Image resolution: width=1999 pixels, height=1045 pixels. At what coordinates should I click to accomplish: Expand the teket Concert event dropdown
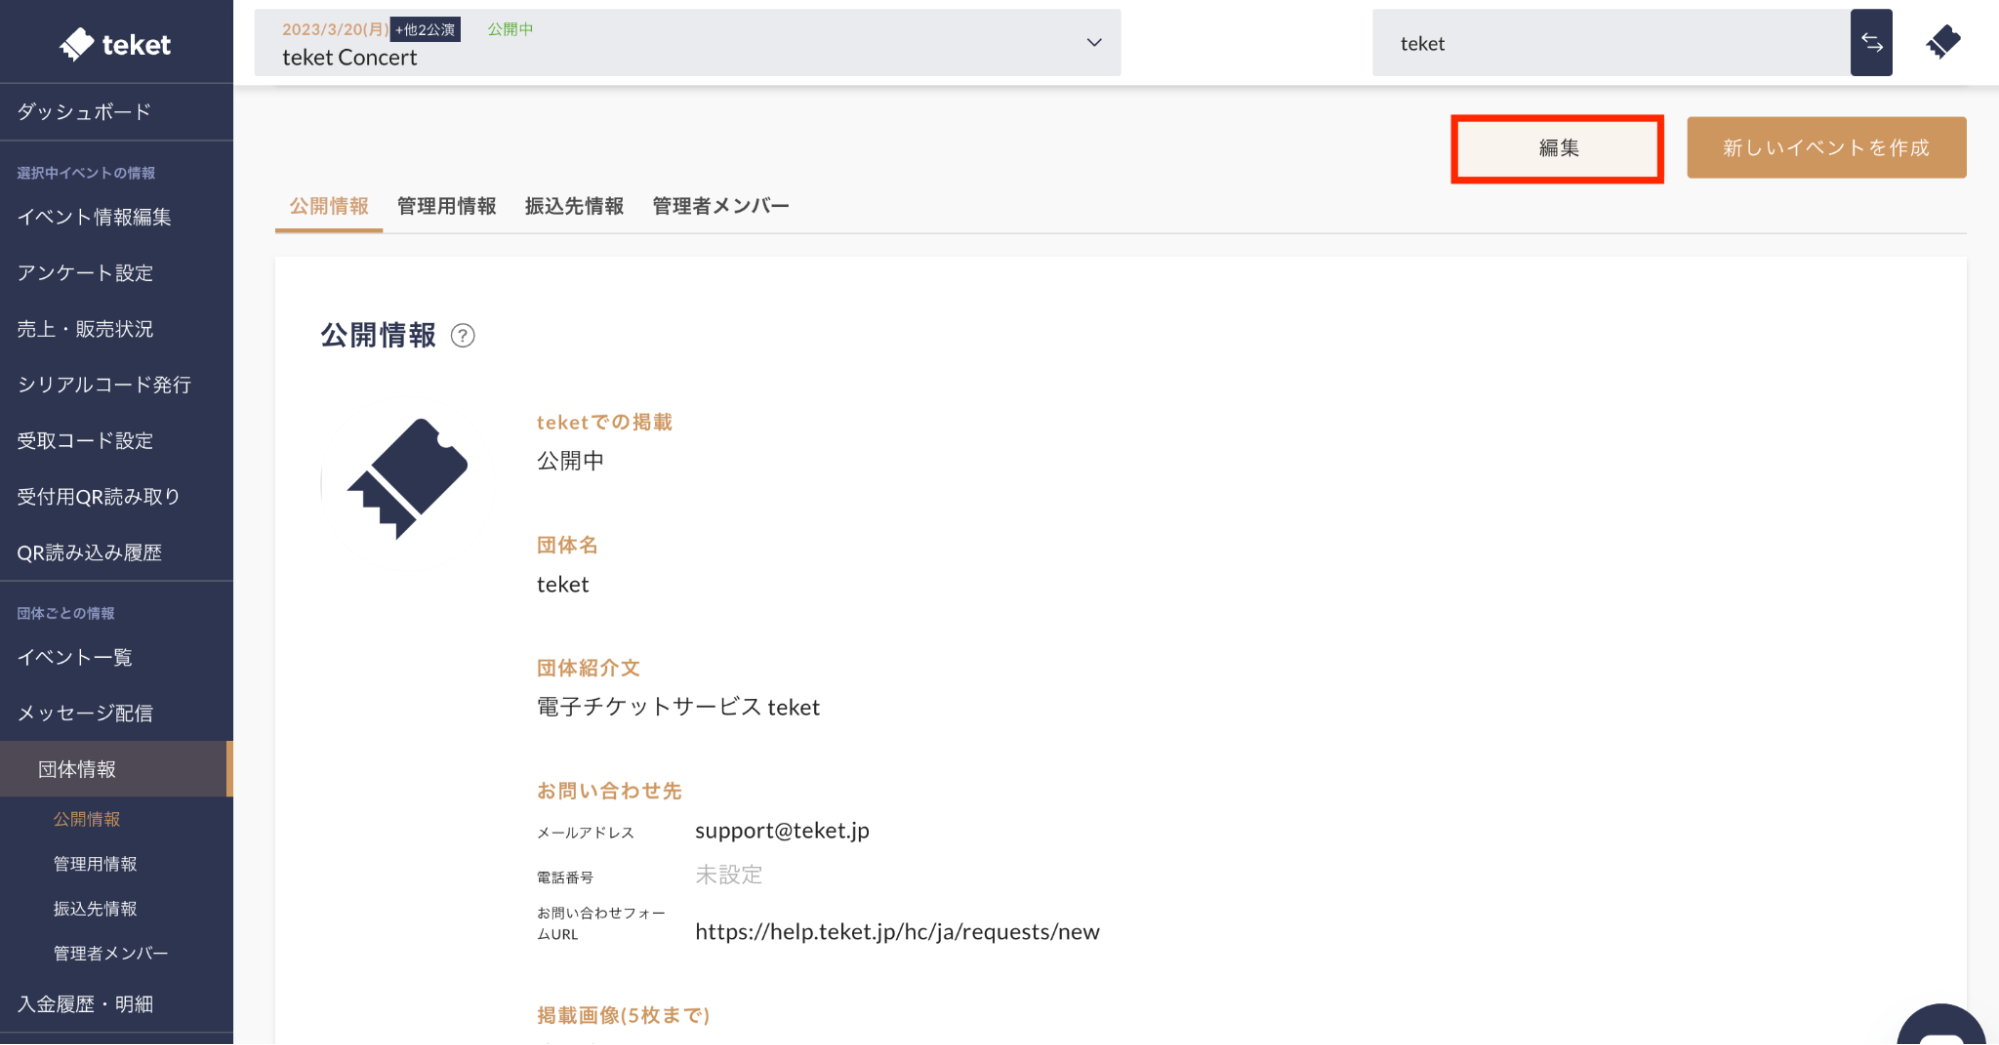[1093, 43]
